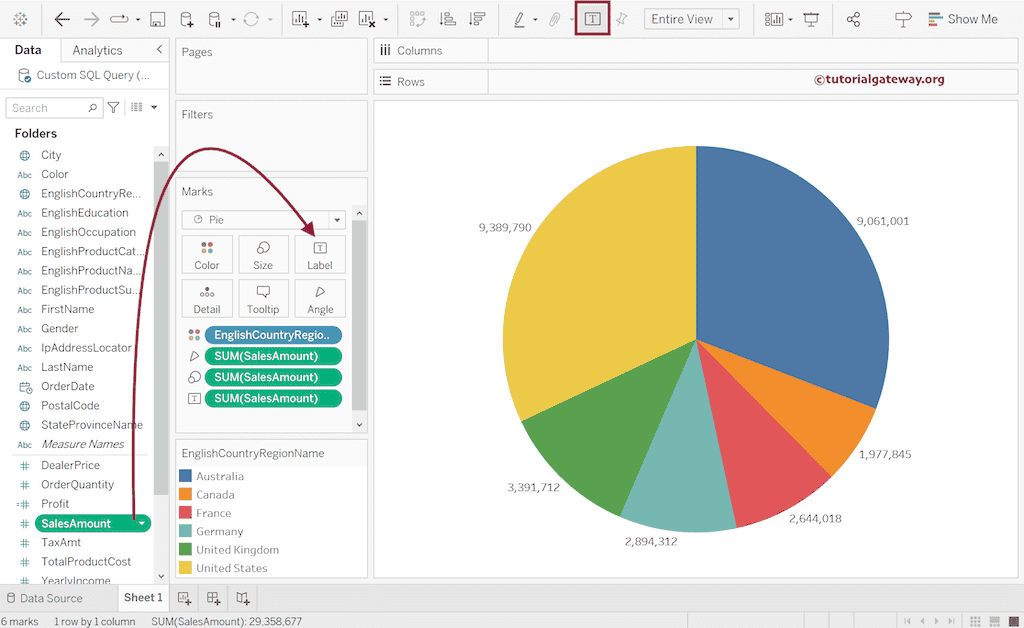
Task: Switch to the Analytics tab
Action: coord(97,50)
